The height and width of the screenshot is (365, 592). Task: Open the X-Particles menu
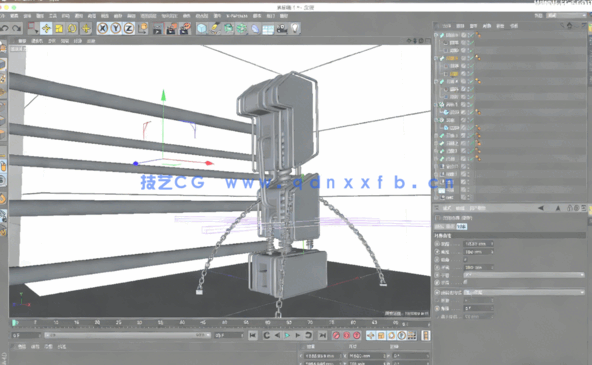tap(237, 16)
